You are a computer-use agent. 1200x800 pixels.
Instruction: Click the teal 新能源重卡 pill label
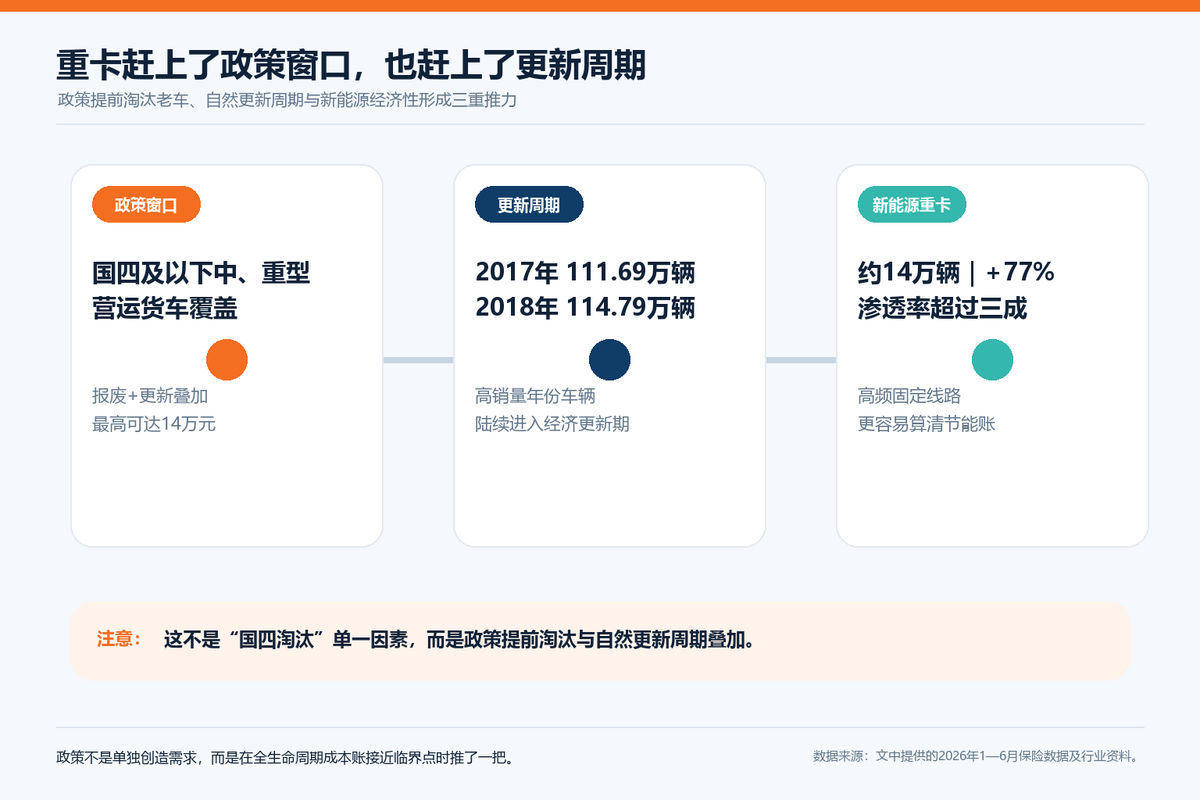point(912,205)
